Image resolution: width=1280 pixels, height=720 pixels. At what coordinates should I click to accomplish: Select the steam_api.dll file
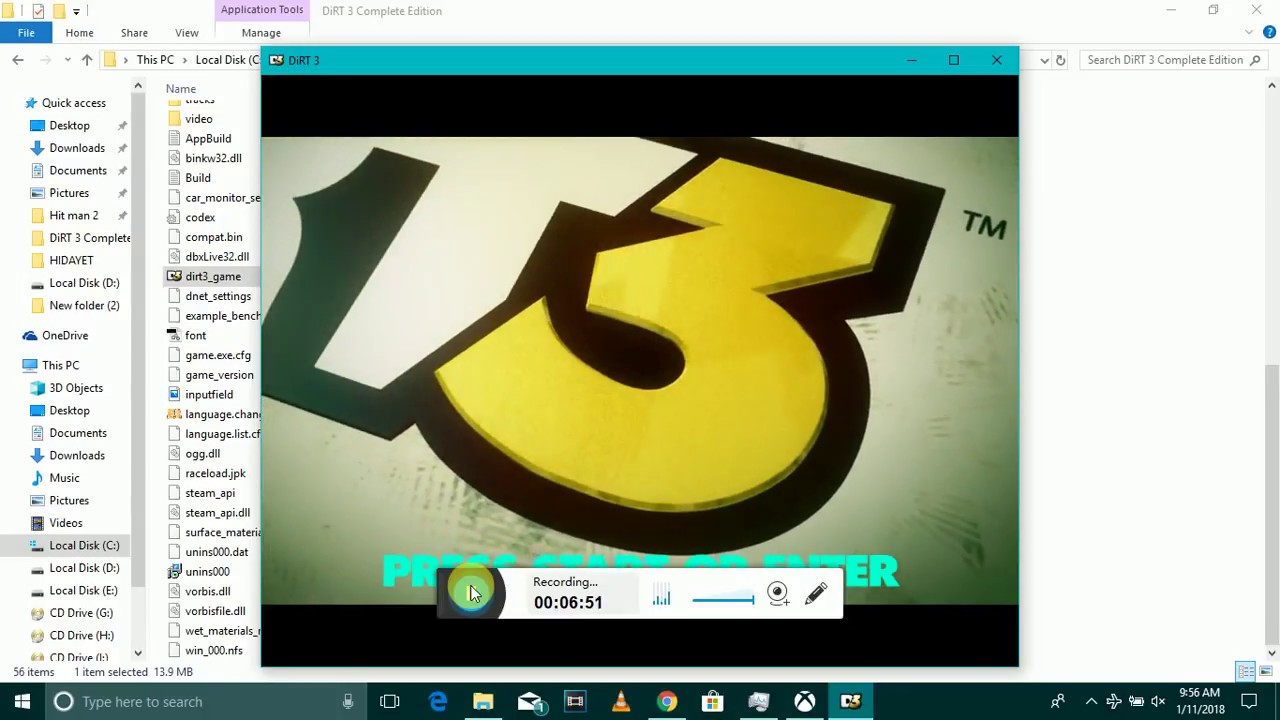click(217, 513)
